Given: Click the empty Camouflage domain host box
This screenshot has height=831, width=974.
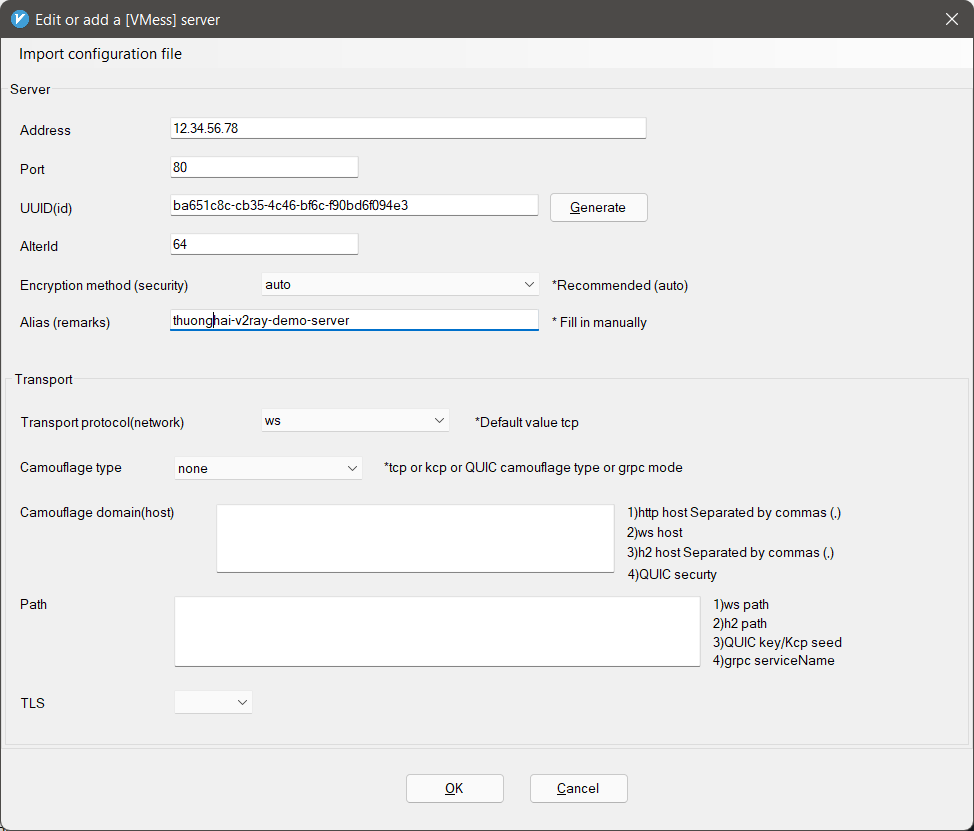Looking at the screenshot, I should pyautogui.click(x=414, y=535).
